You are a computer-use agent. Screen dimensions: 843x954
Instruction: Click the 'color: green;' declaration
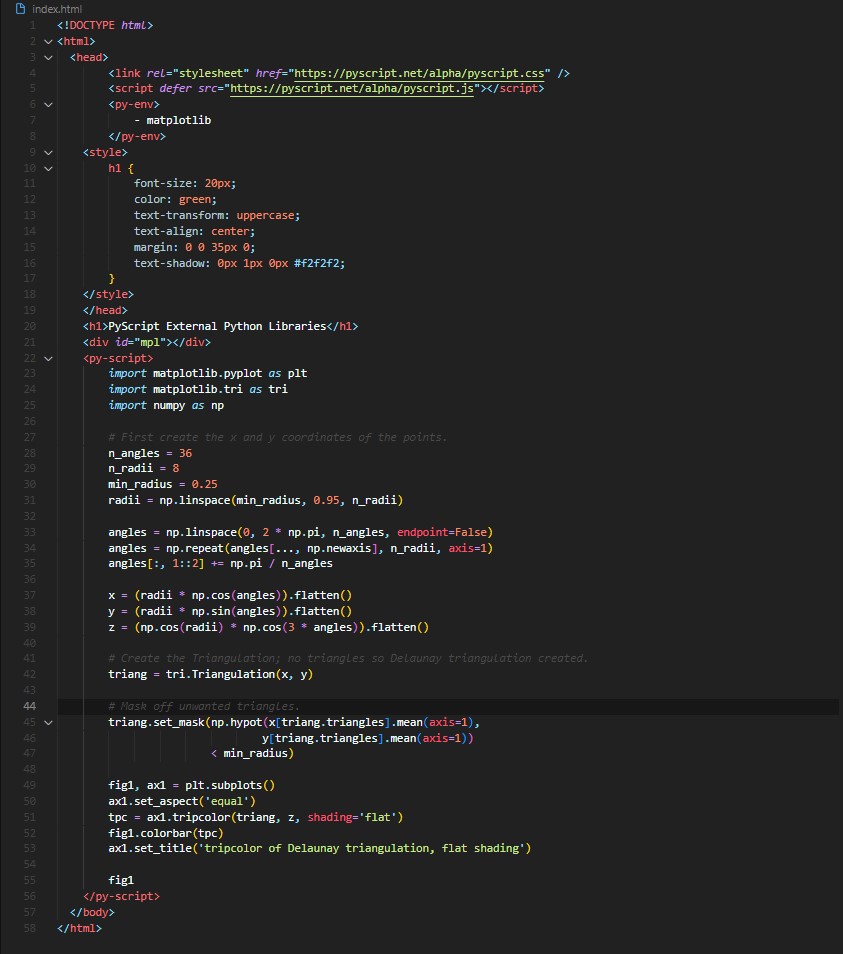pos(175,200)
